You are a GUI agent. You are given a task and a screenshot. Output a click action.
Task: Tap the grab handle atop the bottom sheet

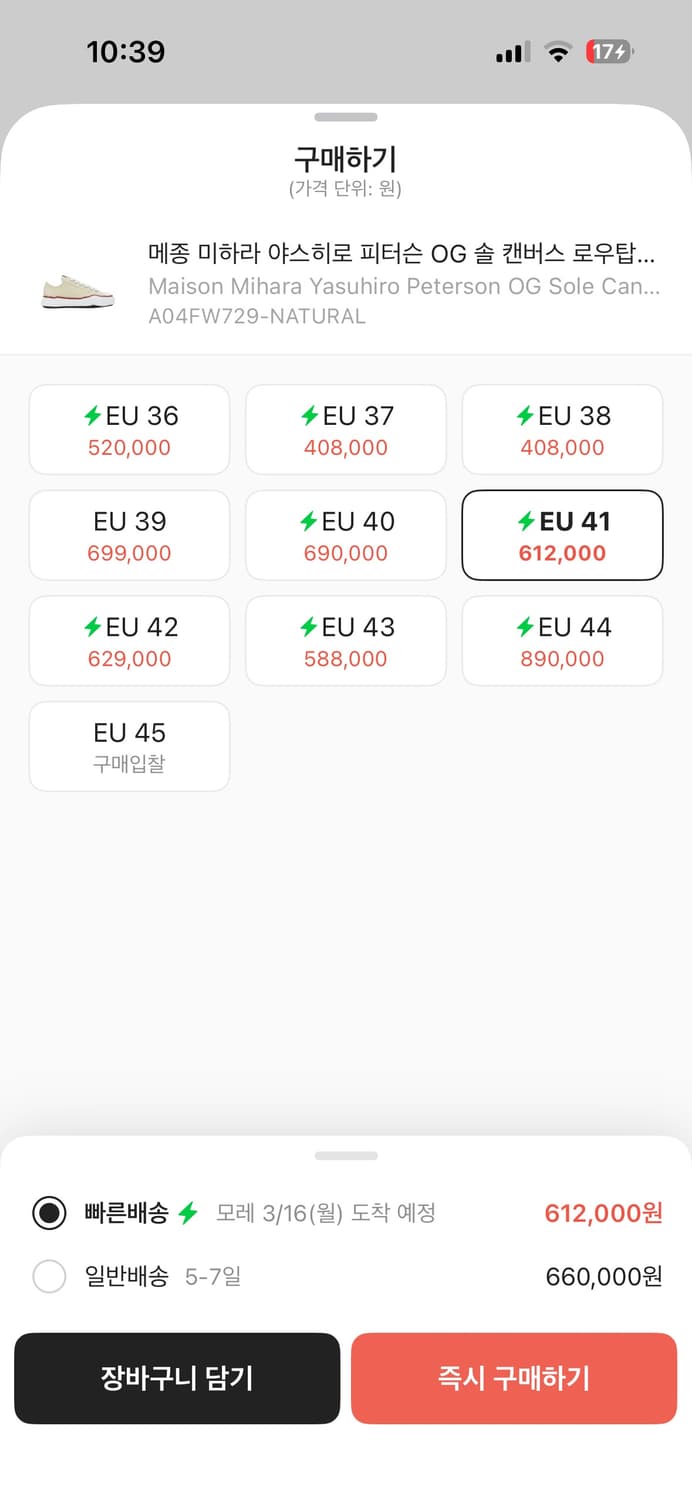346,1155
